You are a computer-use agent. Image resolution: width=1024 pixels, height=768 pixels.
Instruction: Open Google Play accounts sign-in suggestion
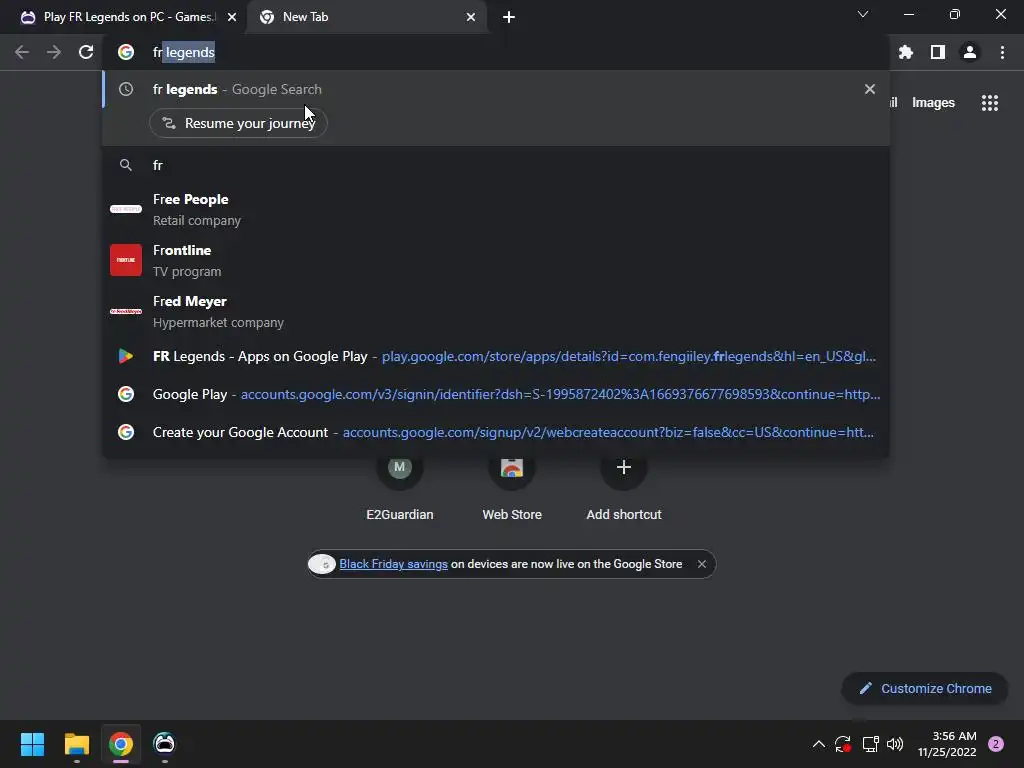[496, 394]
